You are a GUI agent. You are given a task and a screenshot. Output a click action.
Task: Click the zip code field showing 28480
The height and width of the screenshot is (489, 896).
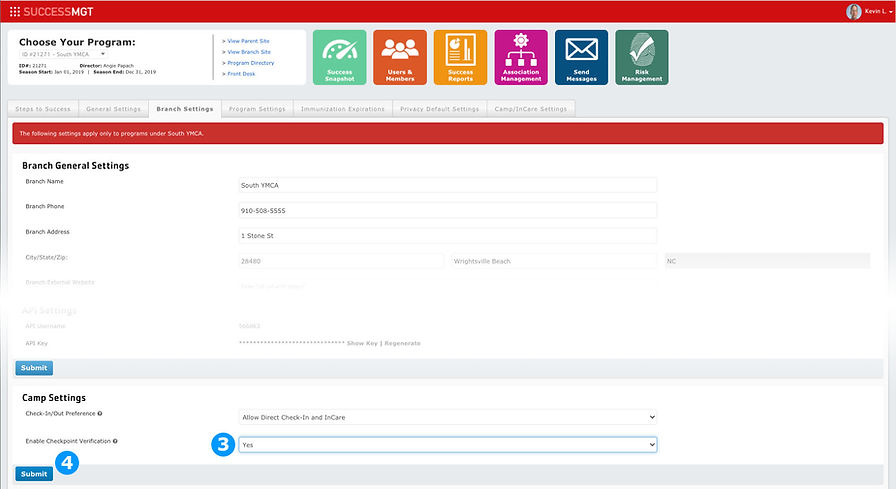point(341,261)
